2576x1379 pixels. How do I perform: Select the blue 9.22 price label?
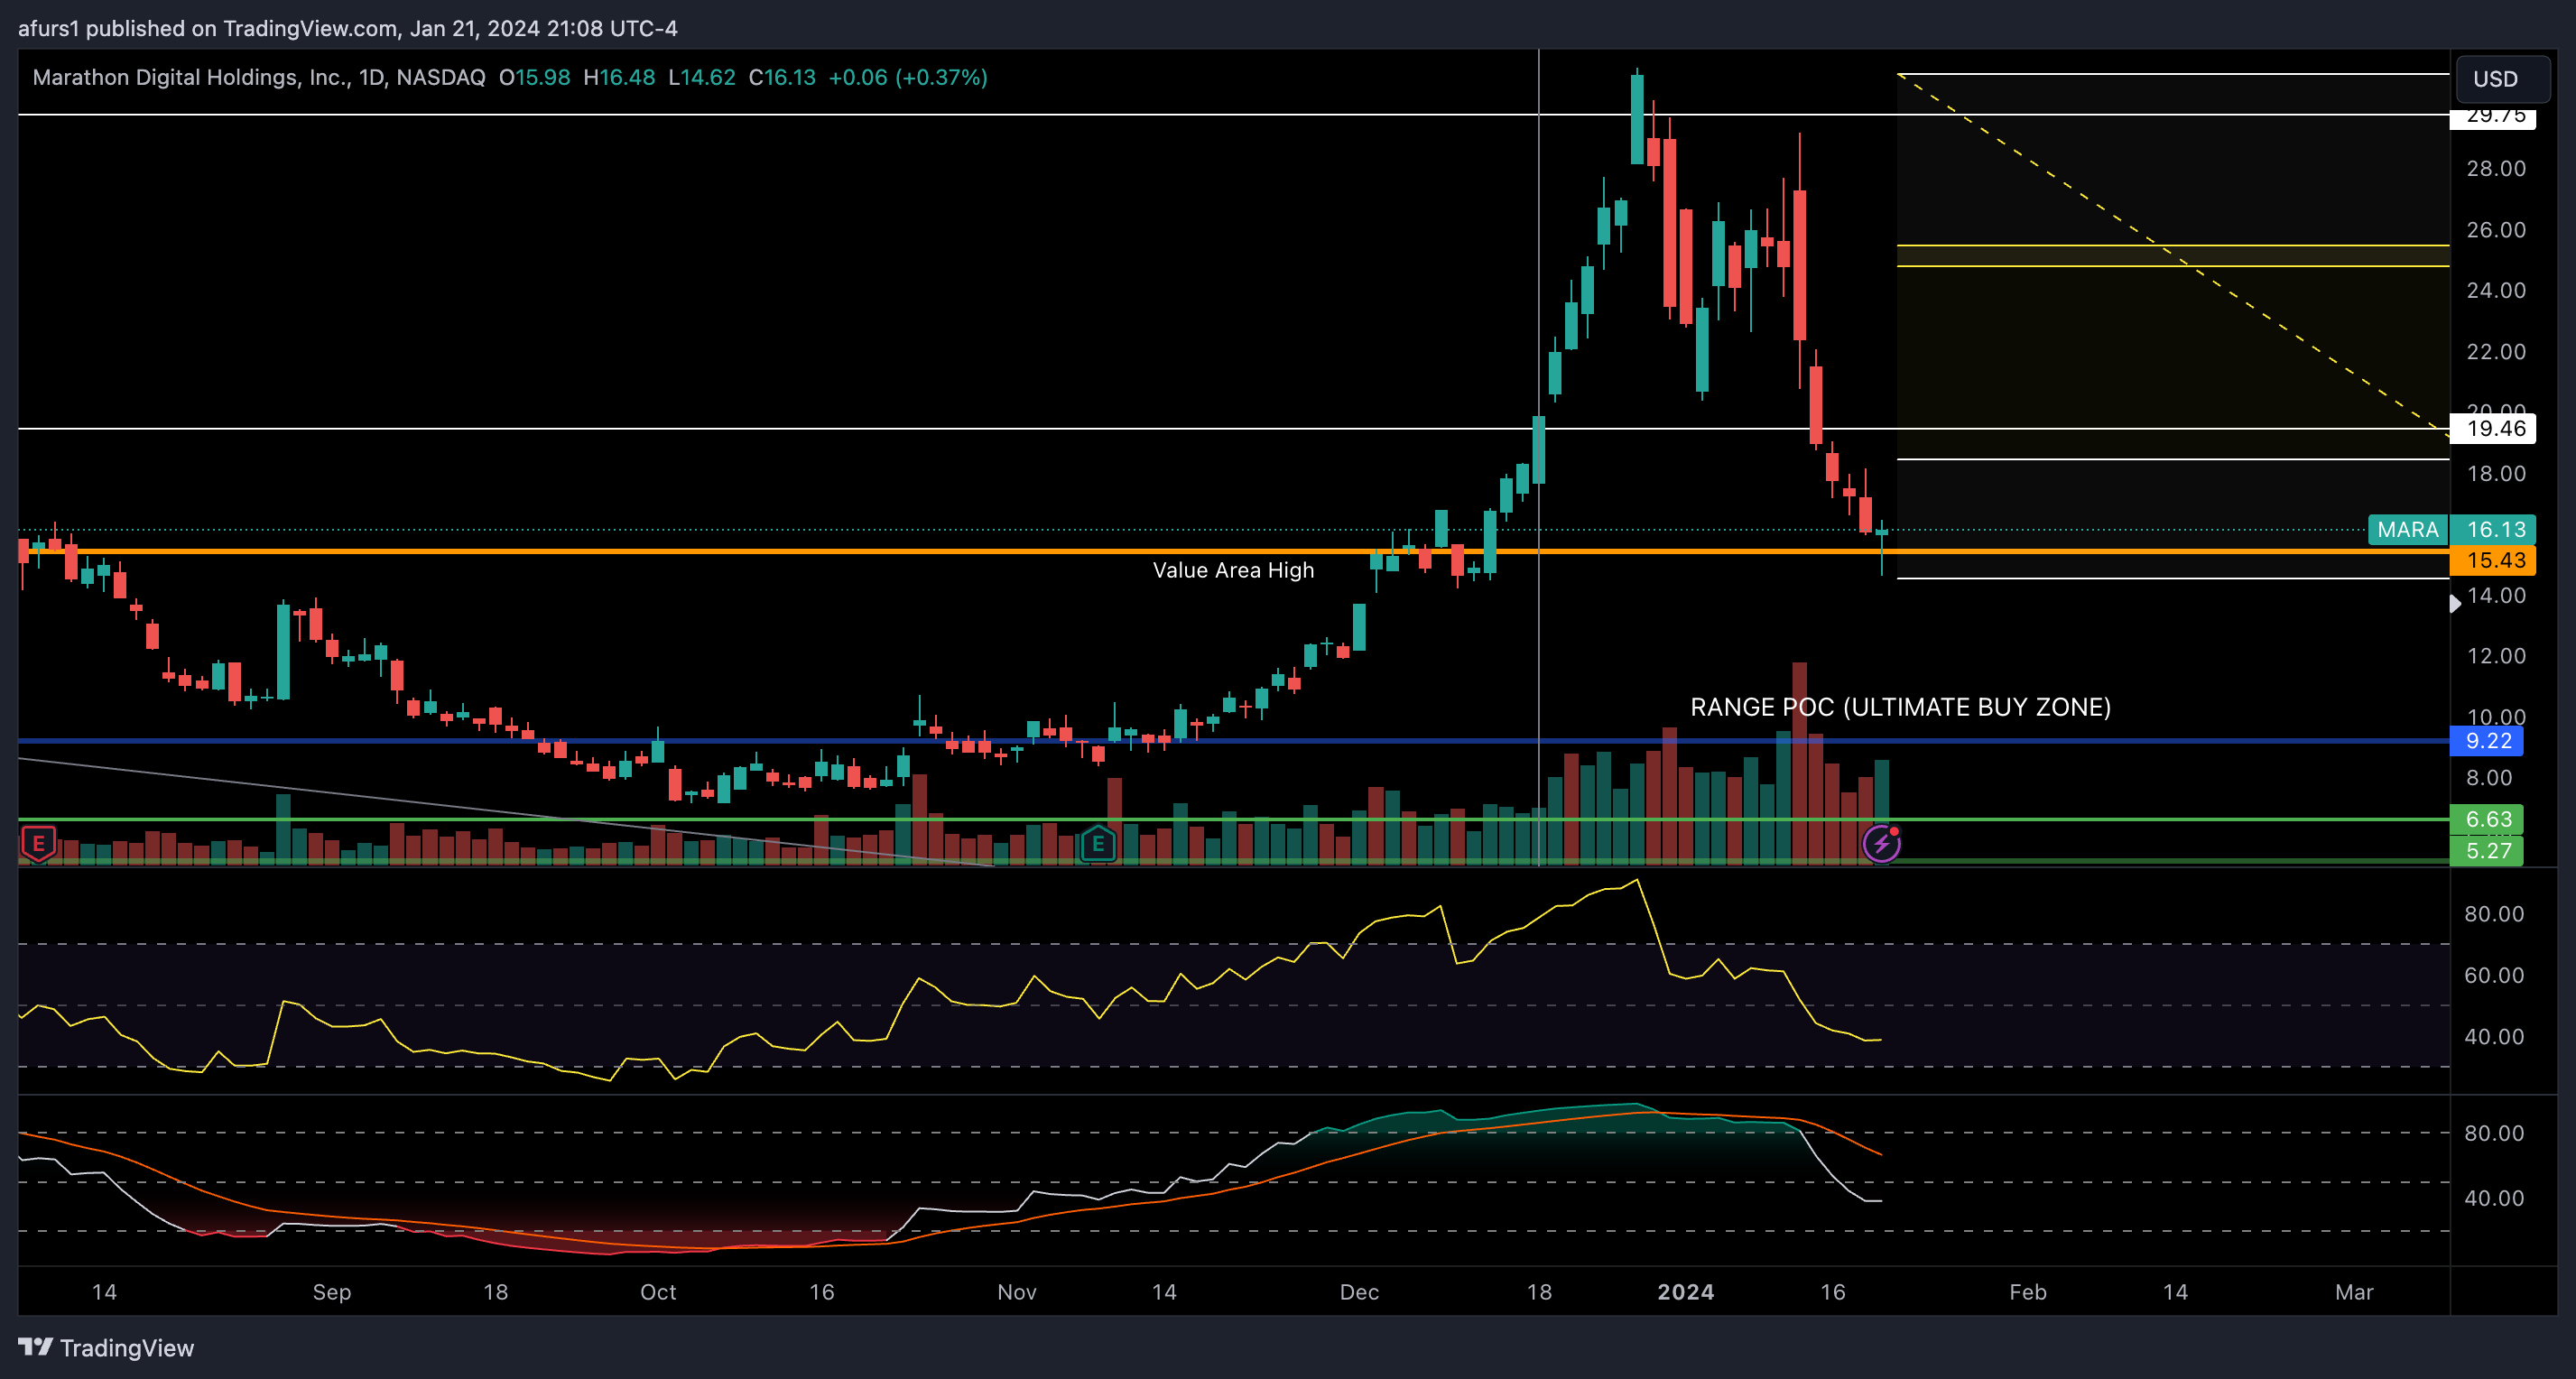(2487, 741)
